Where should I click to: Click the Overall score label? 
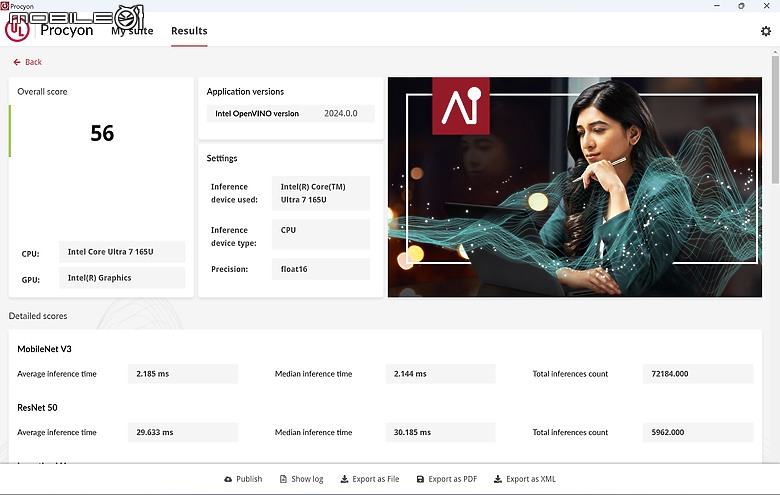(x=42, y=92)
